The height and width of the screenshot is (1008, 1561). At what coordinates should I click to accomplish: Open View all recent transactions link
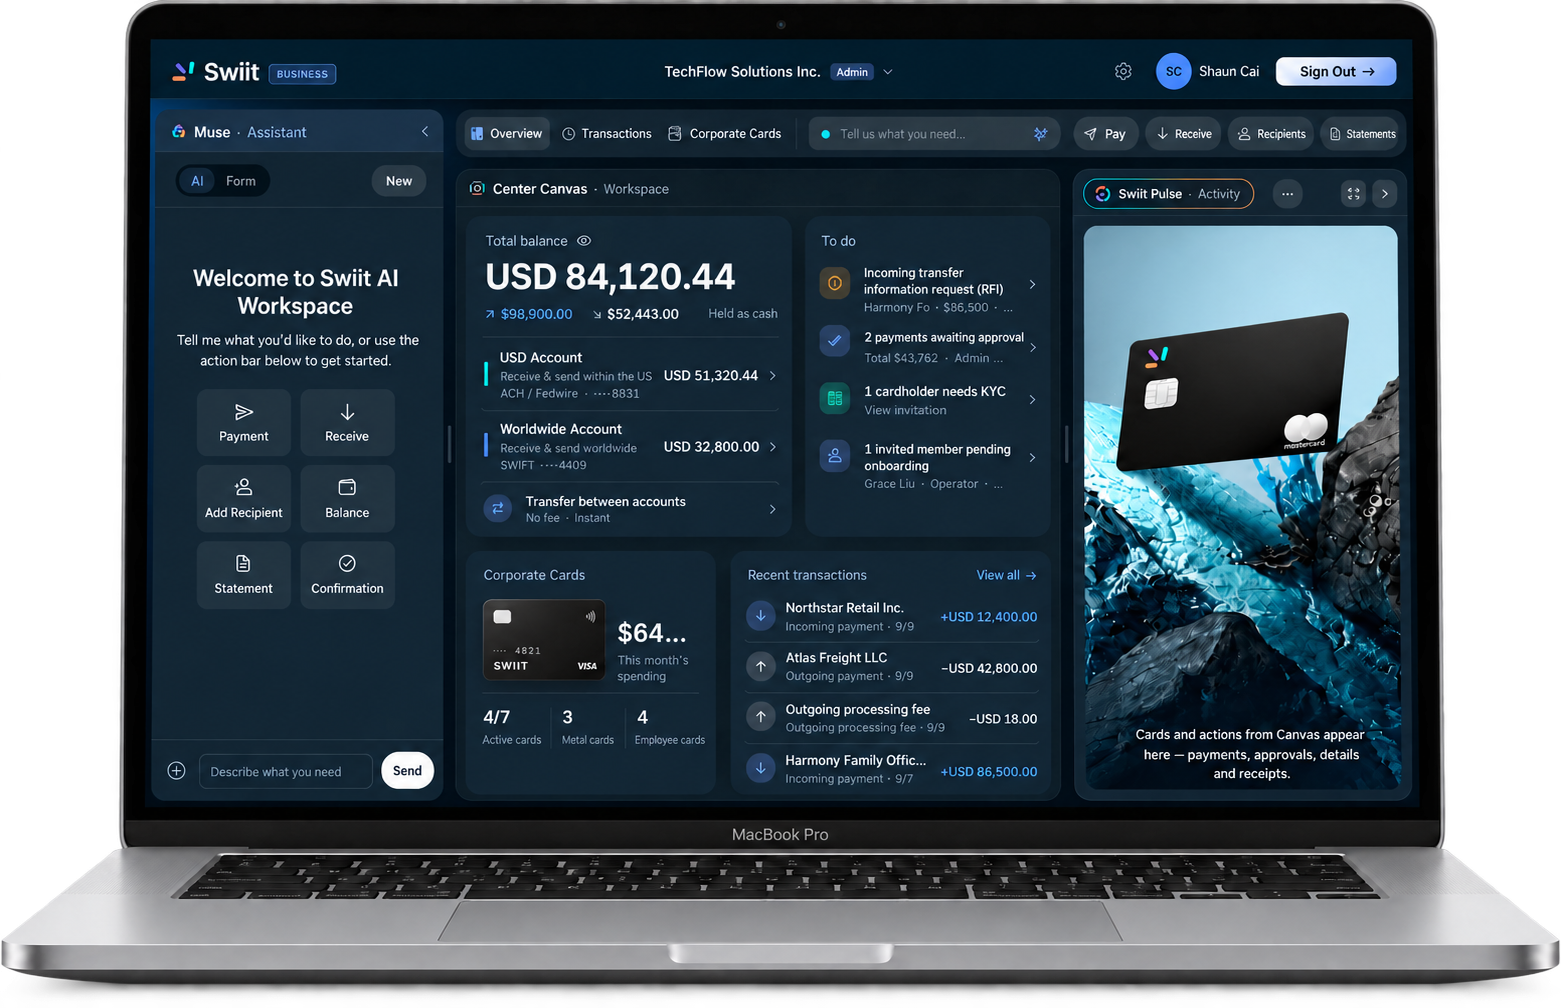tap(1006, 576)
